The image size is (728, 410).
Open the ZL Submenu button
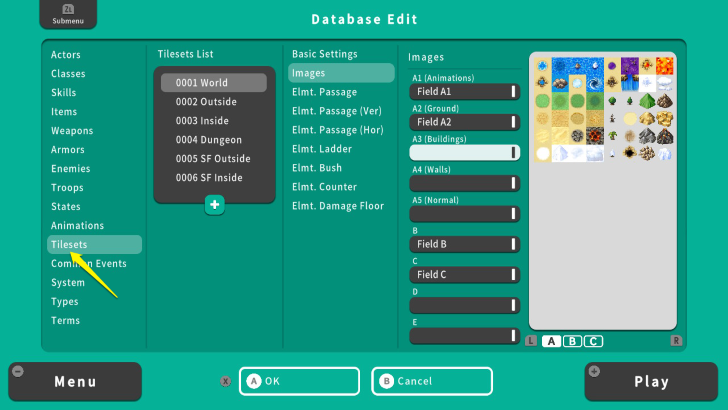click(68, 14)
